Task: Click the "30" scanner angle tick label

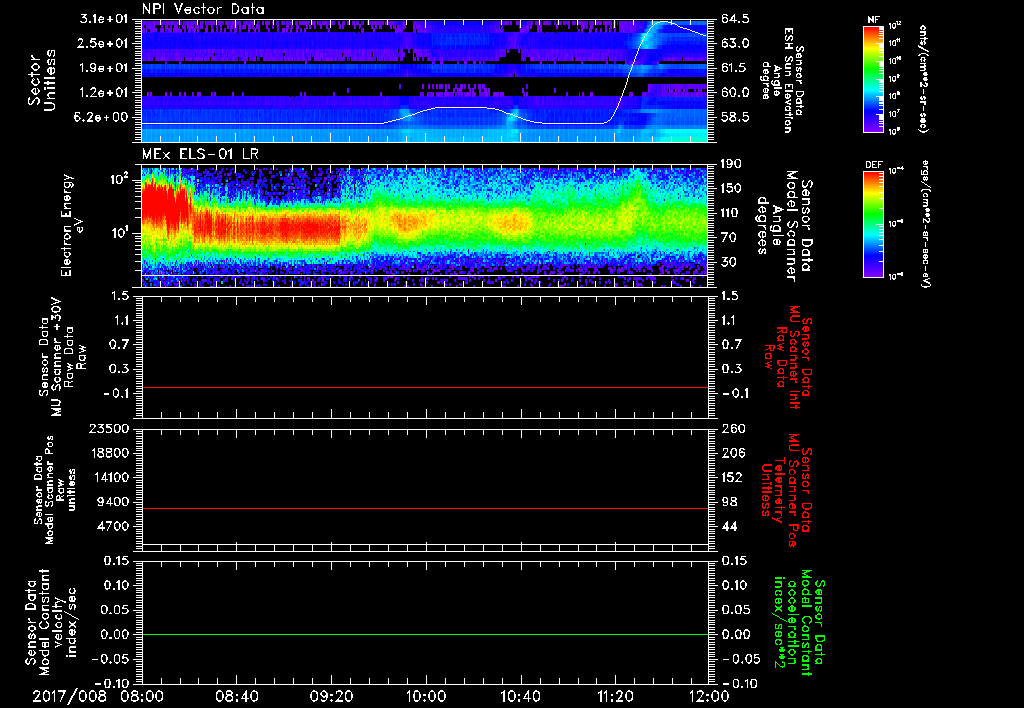Action: coord(729,262)
